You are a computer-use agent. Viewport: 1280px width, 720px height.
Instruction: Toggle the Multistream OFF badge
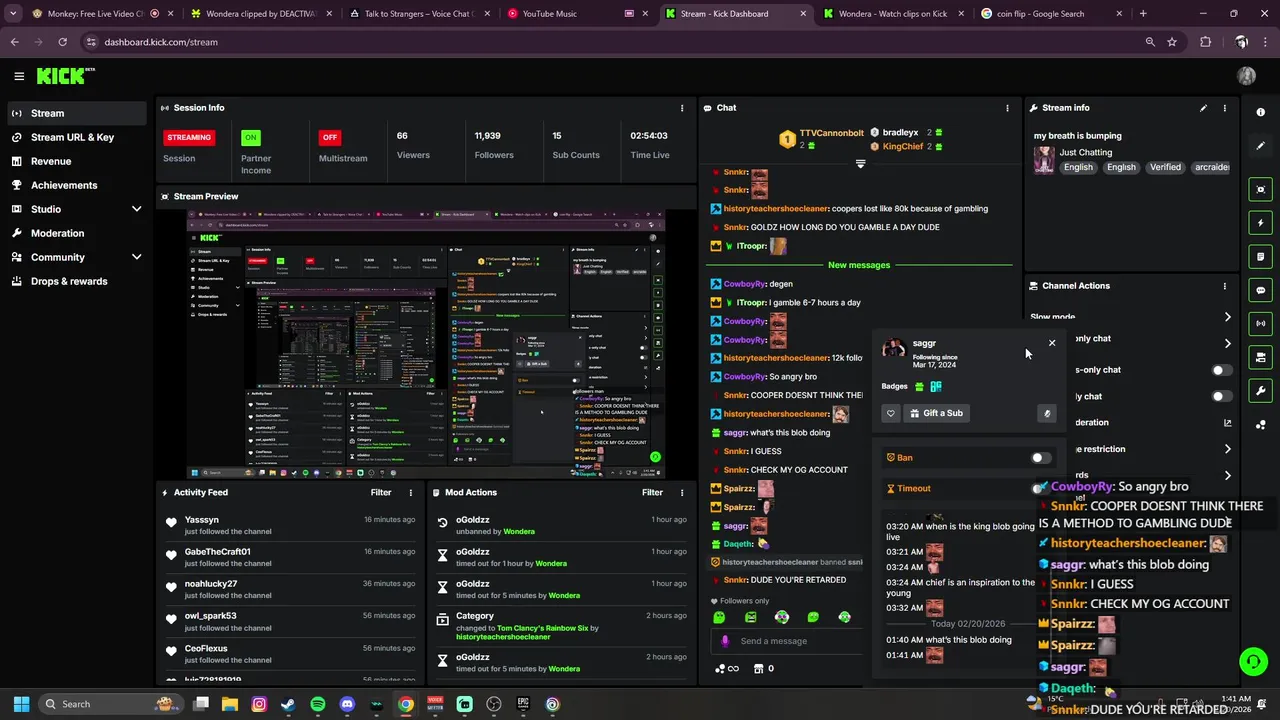329,137
